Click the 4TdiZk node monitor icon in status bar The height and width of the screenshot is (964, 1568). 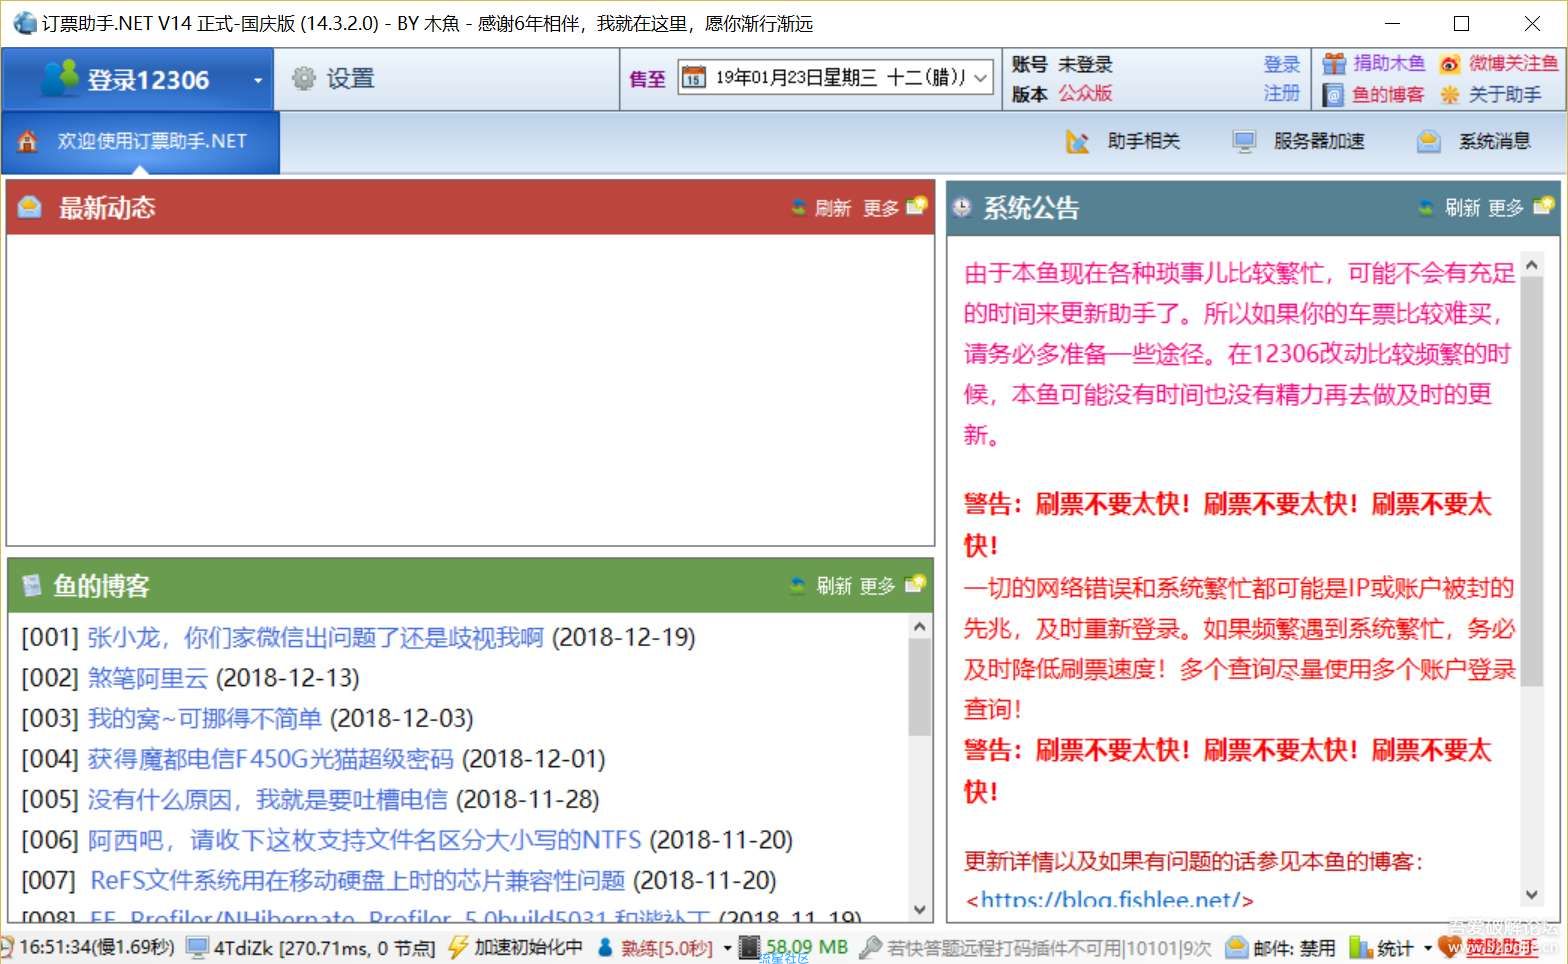(x=197, y=947)
